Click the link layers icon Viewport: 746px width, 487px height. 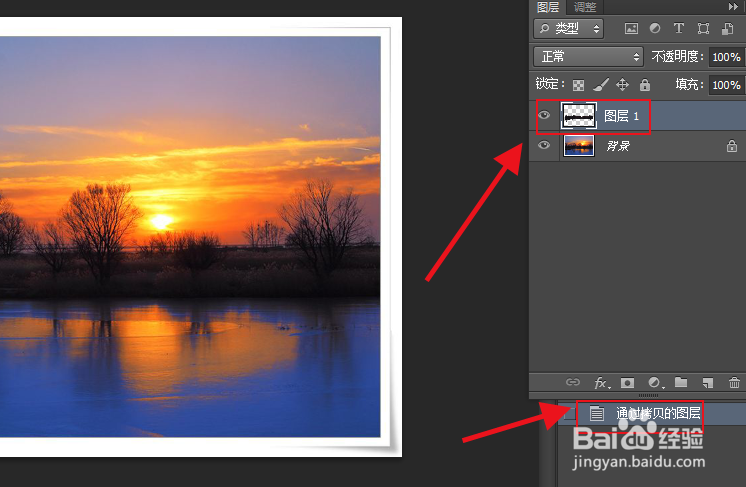pos(573,382)
